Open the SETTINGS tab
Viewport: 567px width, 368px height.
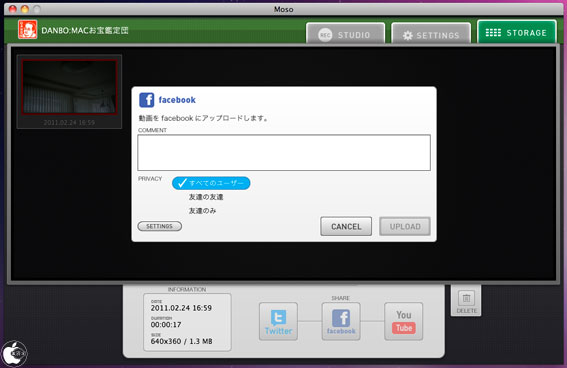(431, 34)
